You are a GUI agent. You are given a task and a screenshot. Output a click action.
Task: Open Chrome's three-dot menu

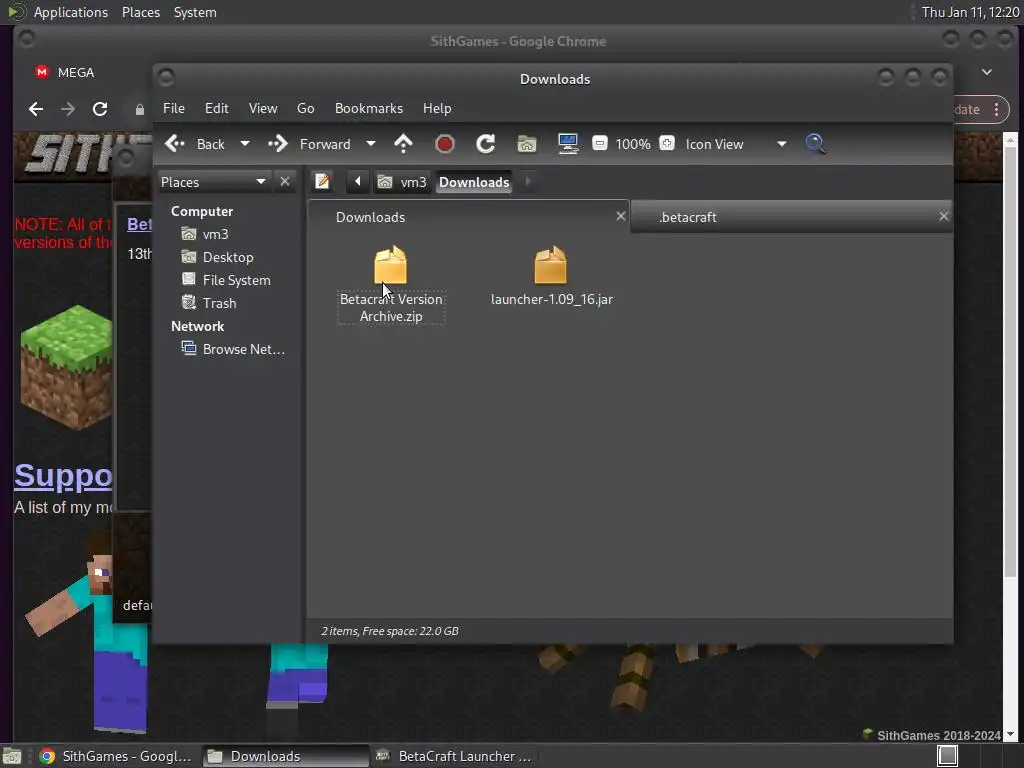coord(996,109)
